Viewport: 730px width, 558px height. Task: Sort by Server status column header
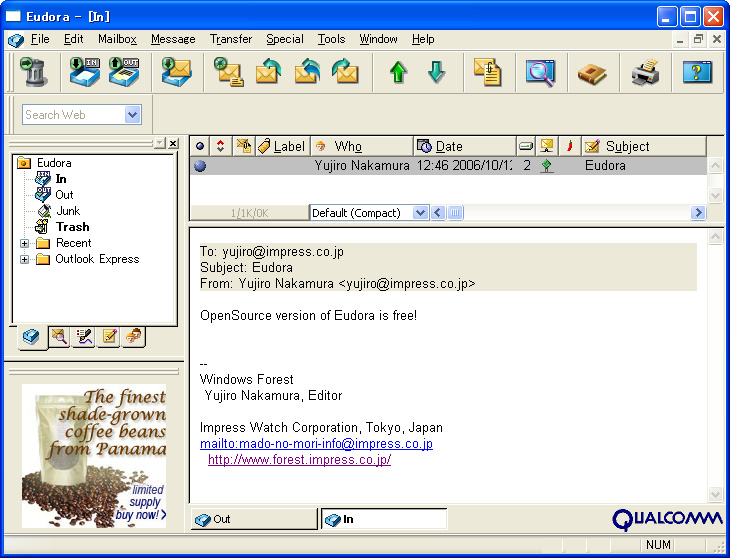click(x=547, y=146)
